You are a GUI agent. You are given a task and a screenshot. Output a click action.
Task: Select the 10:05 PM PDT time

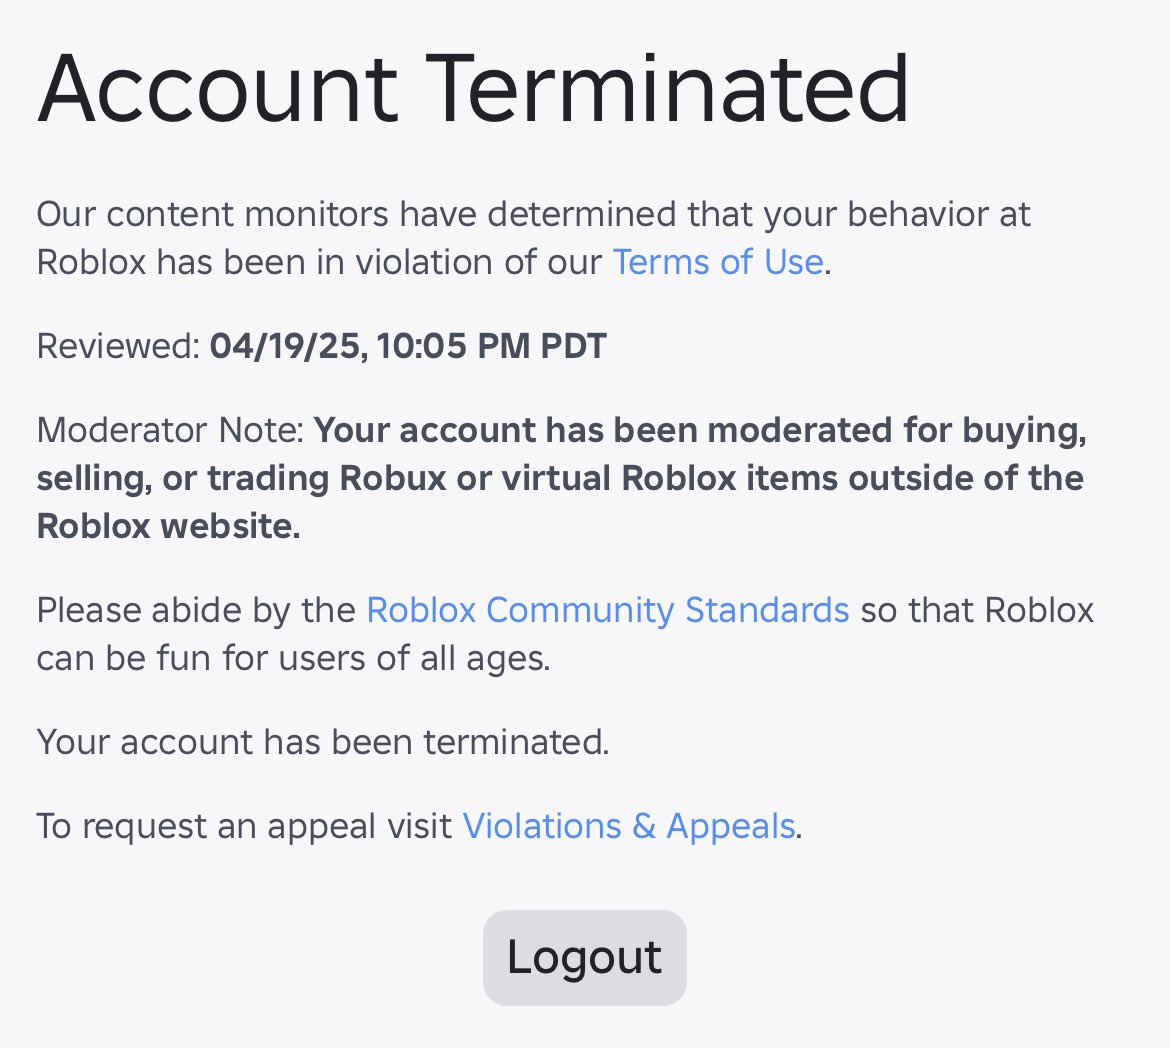click(x=492, y=346)
